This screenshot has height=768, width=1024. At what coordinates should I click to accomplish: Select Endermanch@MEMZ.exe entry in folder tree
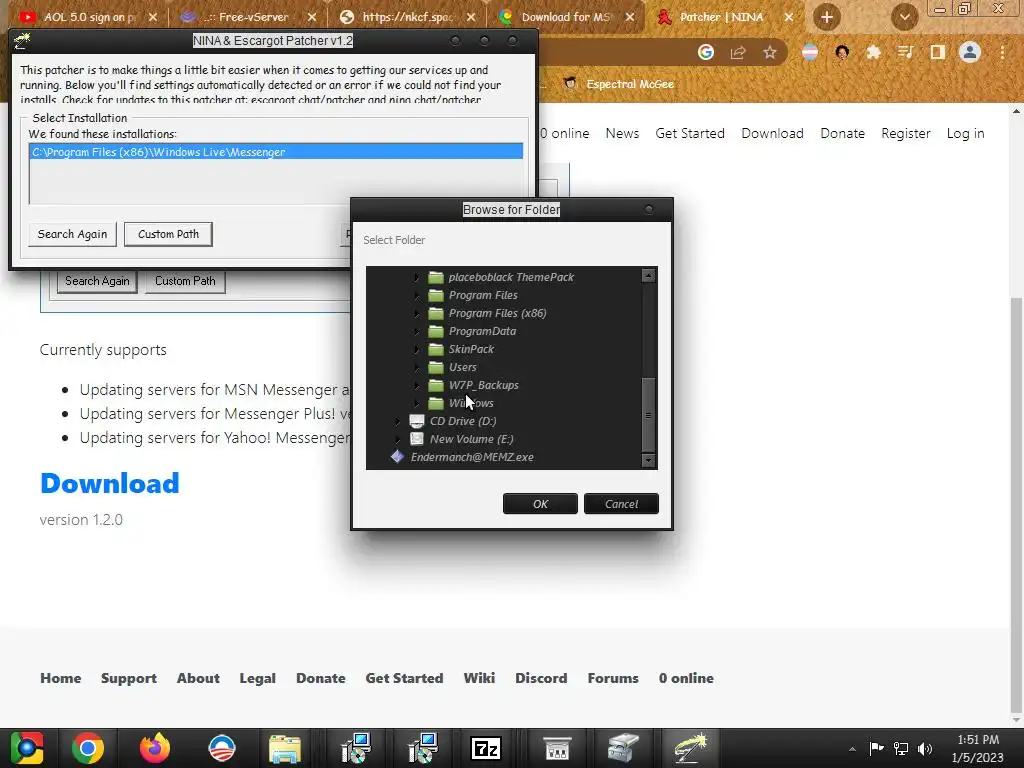(472, 457)
